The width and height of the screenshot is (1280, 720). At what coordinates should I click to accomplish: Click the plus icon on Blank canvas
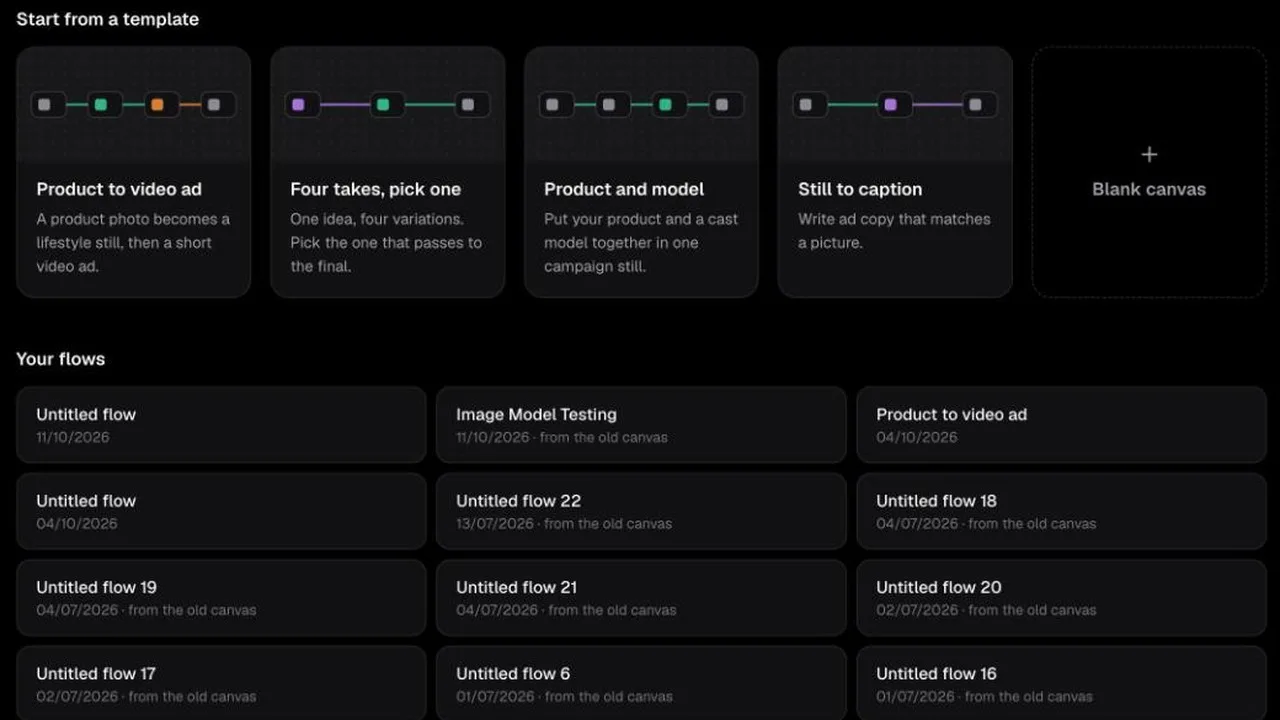pos(1149,155)
